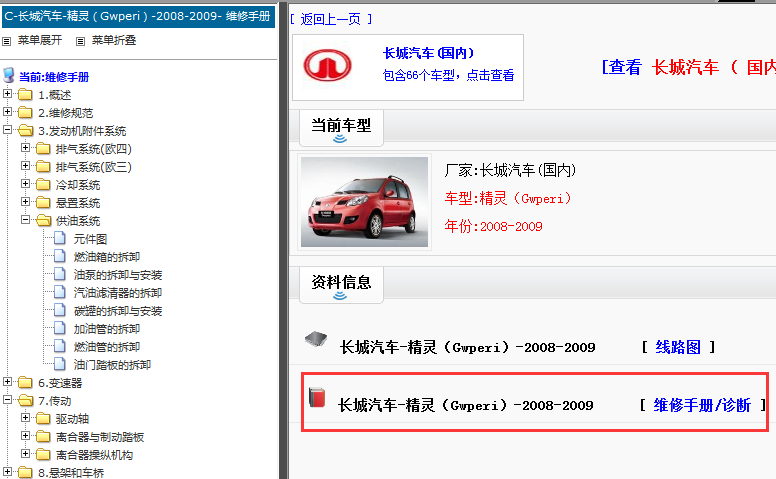The width and height of the screenshot is (776, 479).
Task: Click the folder icon of 驱动轴
Action: point(43,419)
